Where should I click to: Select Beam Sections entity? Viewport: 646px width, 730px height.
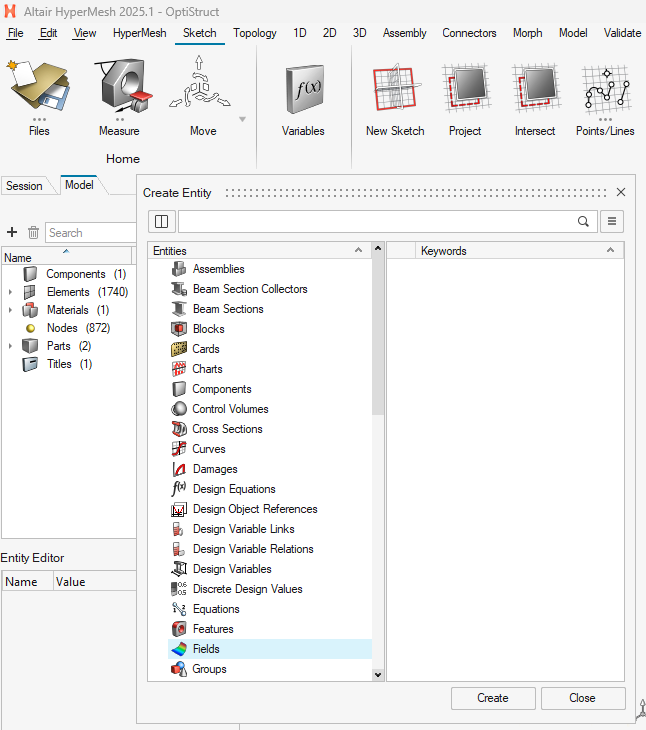228,309
